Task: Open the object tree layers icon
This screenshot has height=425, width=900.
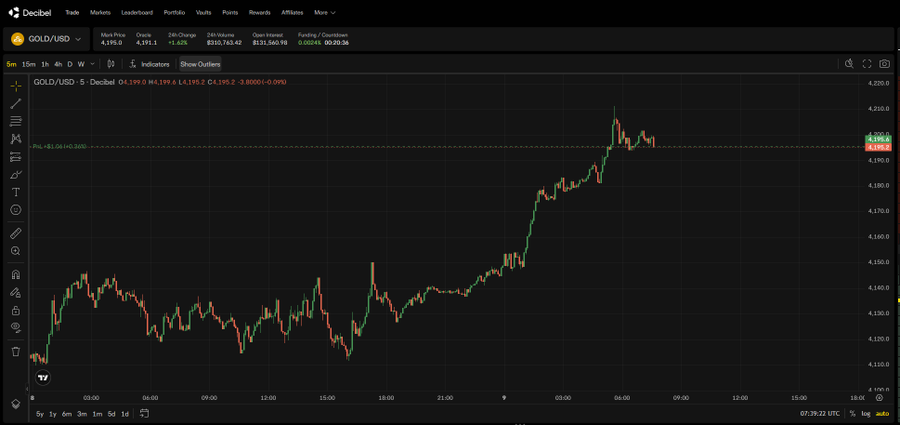Action: pos(15,403)
